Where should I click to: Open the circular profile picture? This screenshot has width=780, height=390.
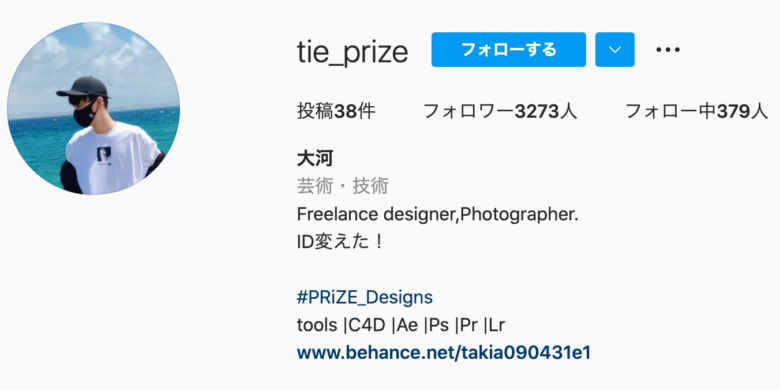coord(94,108)
